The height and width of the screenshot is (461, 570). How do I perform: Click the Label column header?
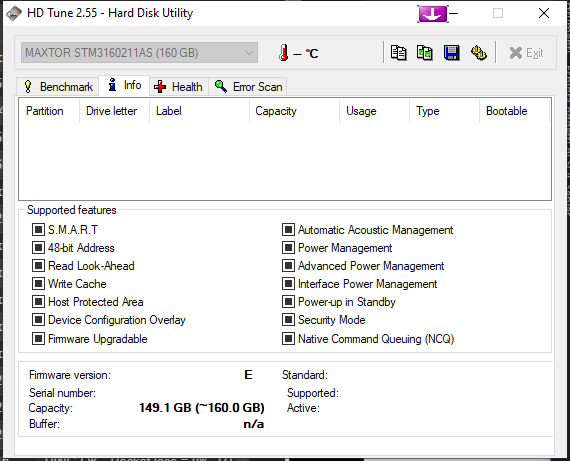(x=199, y=111)
